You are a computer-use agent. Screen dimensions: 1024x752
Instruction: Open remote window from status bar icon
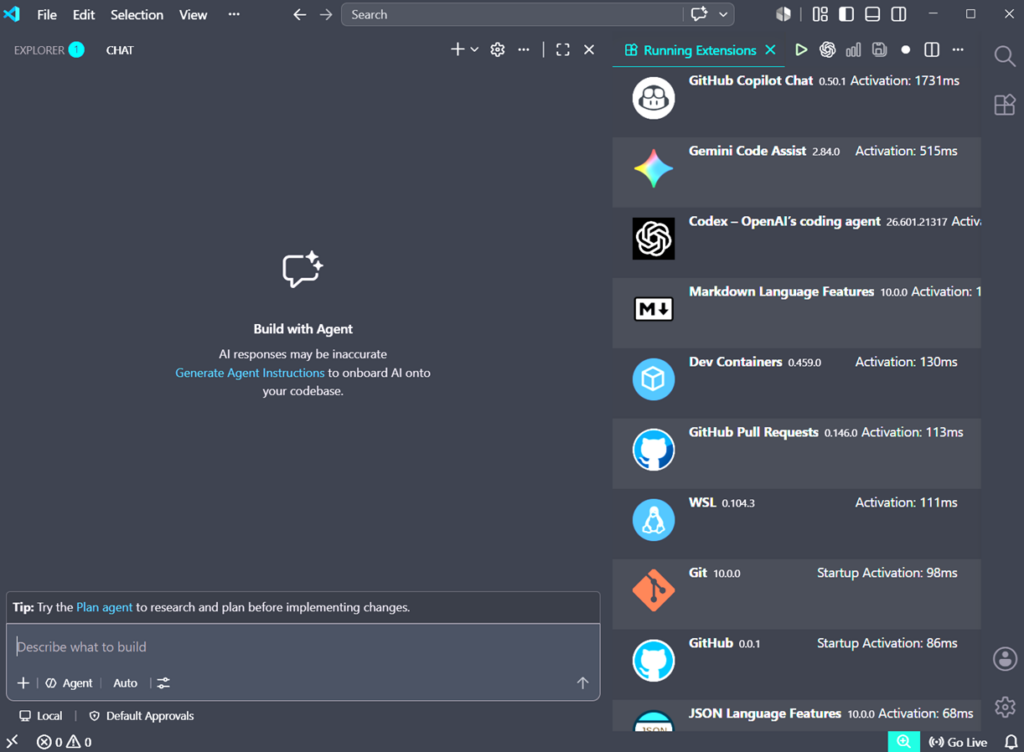point(12,742)
